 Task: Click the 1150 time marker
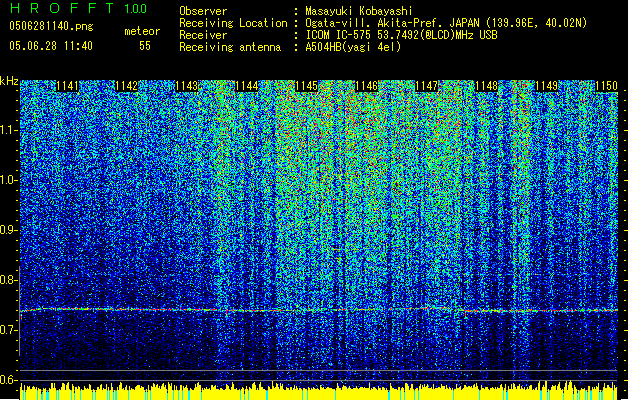[607, 86]
